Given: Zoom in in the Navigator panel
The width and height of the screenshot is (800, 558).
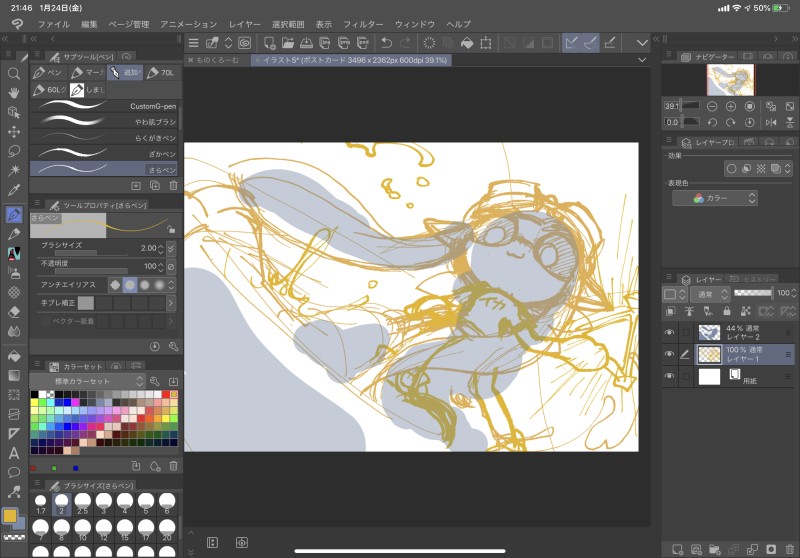Looking at the screenshot, I should tap(731, 106).
